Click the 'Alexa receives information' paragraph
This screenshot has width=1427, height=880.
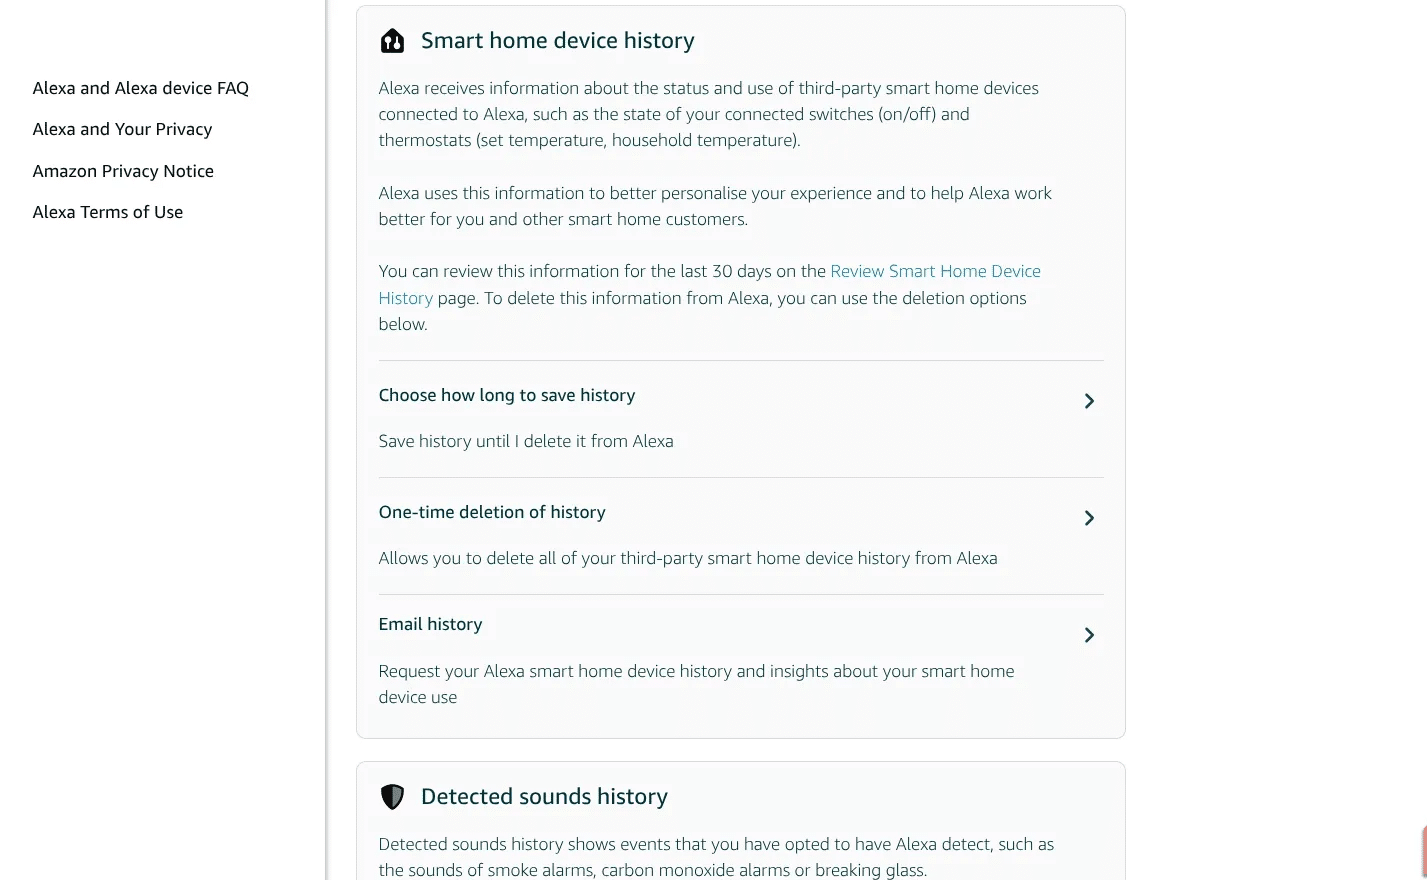tap(708, 114)
